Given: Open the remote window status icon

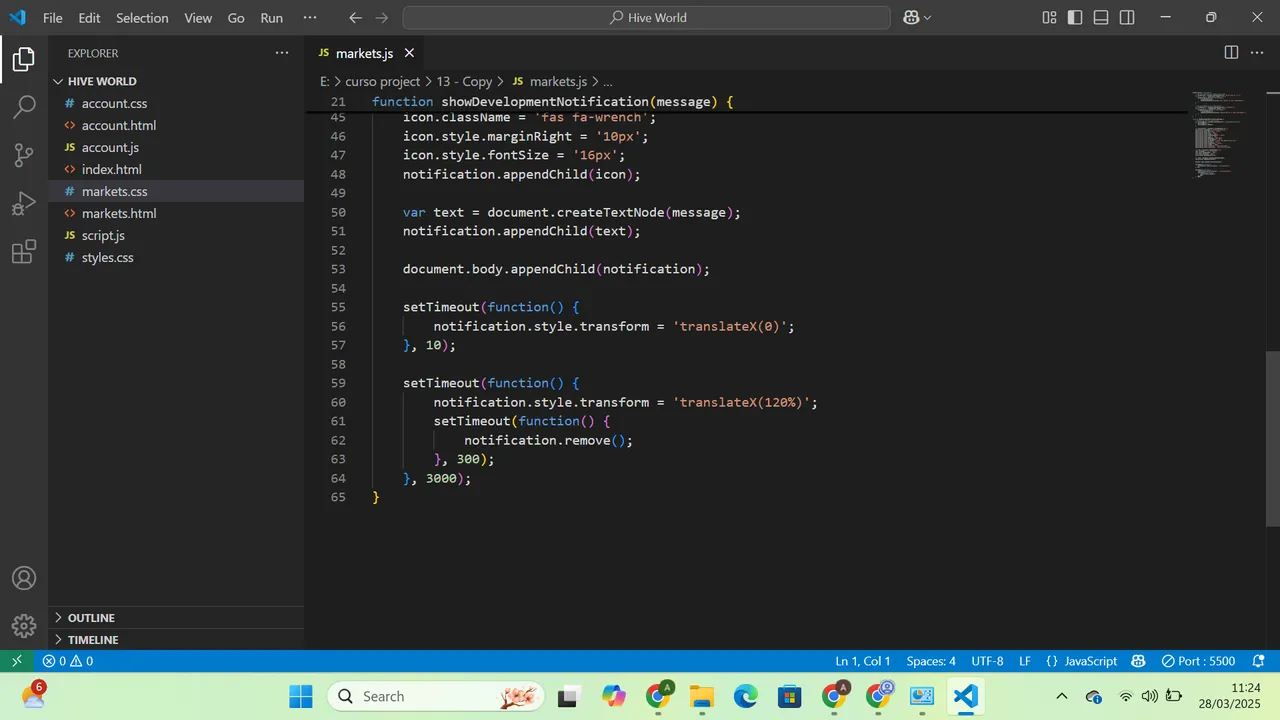Looking at the screenshot, I should coord(17,661).
